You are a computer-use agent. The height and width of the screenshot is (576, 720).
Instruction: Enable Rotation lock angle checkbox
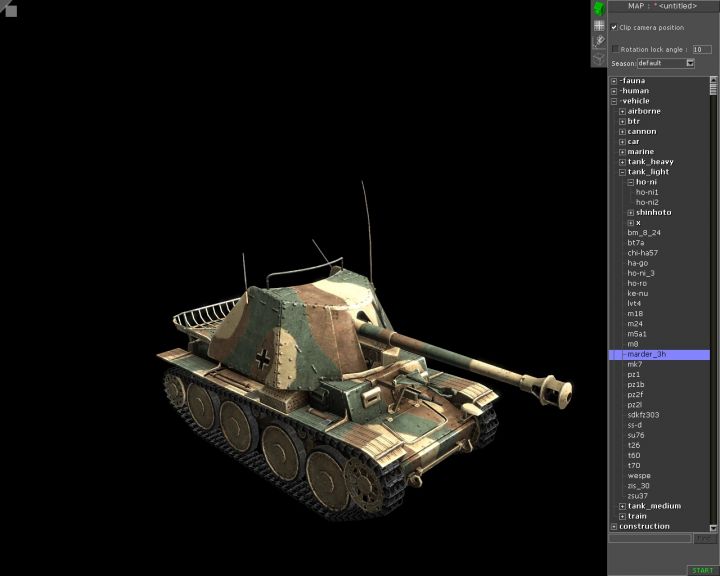(615, 48)
